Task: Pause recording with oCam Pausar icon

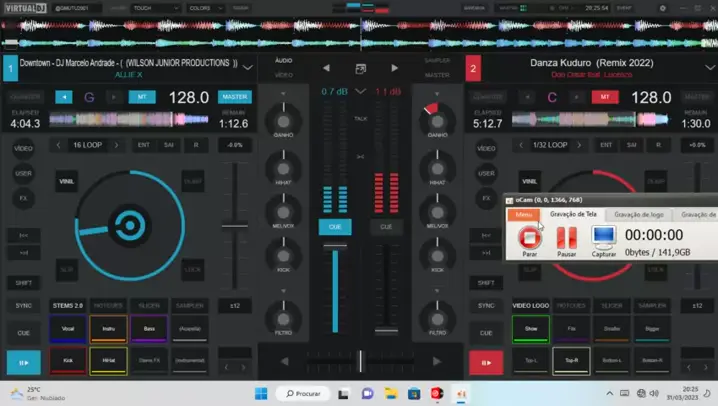Action: click(x=566, y=238)
